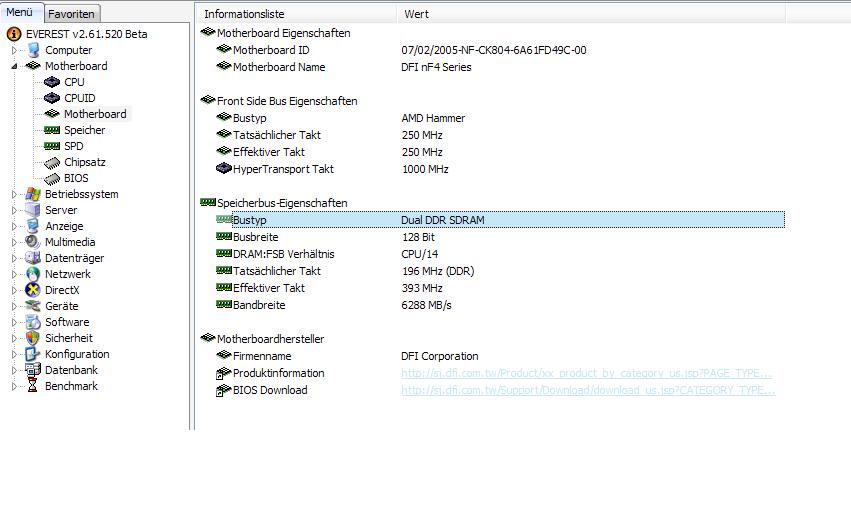Click the BIOS Download link icon
The image size is (851, 512).
[x=224, y=390]
